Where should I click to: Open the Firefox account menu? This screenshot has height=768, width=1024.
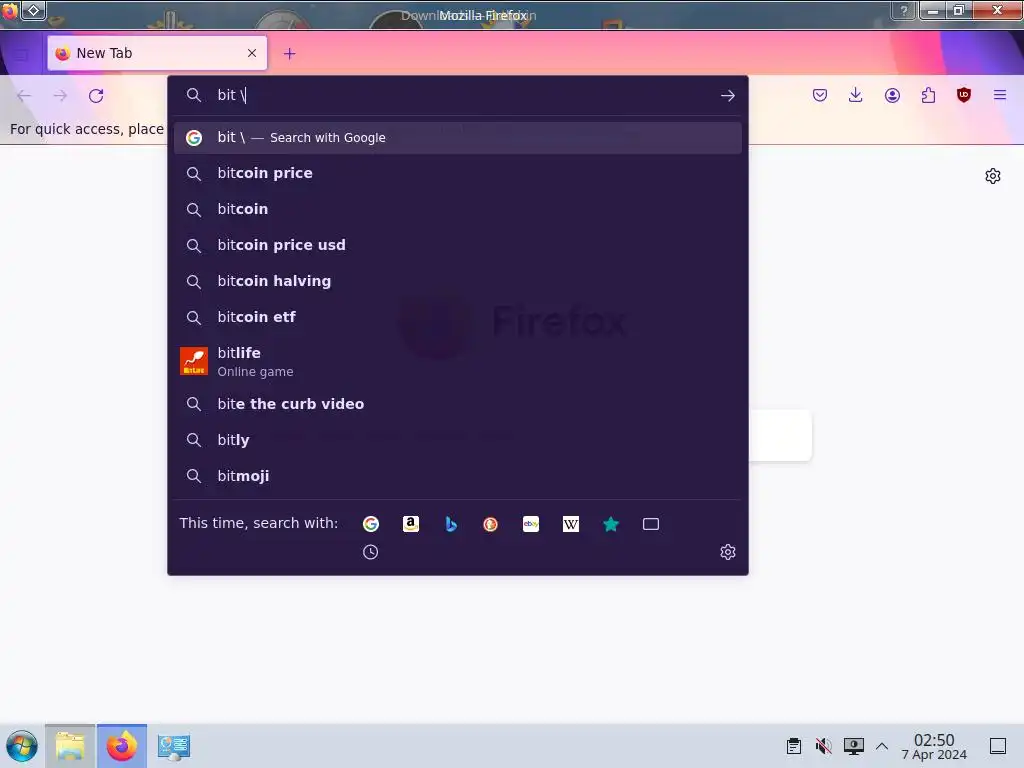point(892,95)
